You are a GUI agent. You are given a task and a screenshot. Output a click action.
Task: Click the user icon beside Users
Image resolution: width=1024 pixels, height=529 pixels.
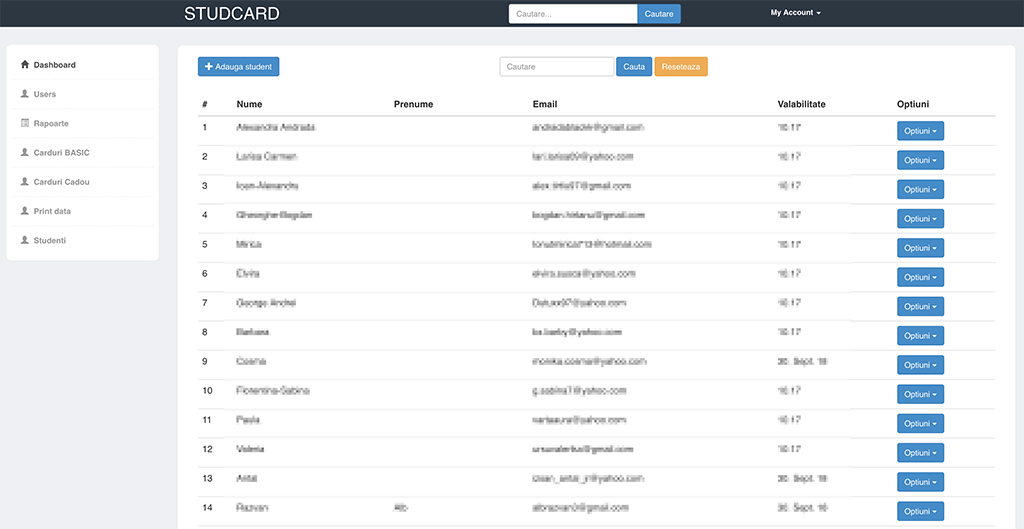tap(25, 94)
